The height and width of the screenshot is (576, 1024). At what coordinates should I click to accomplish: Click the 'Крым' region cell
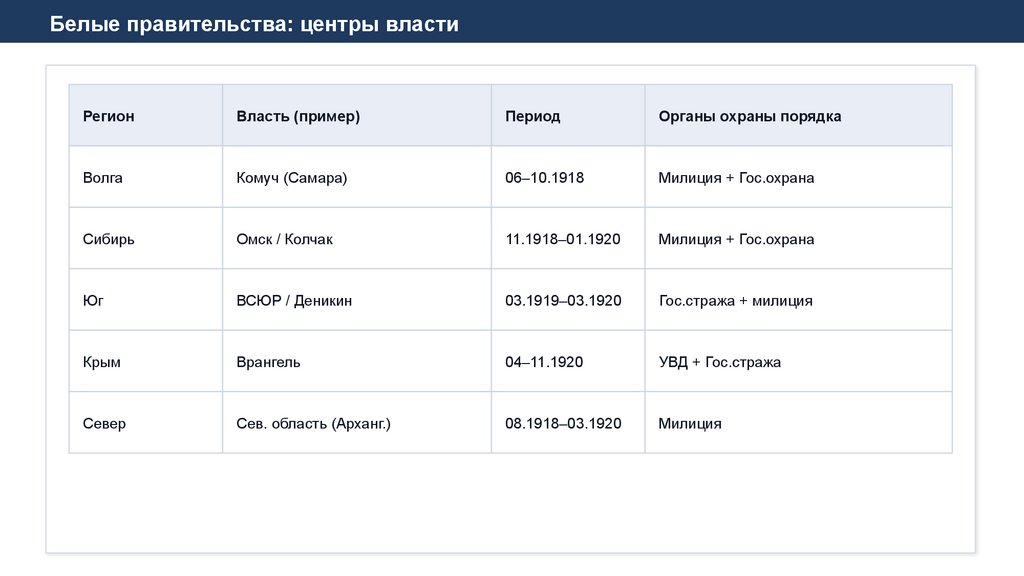pos(102,362)
